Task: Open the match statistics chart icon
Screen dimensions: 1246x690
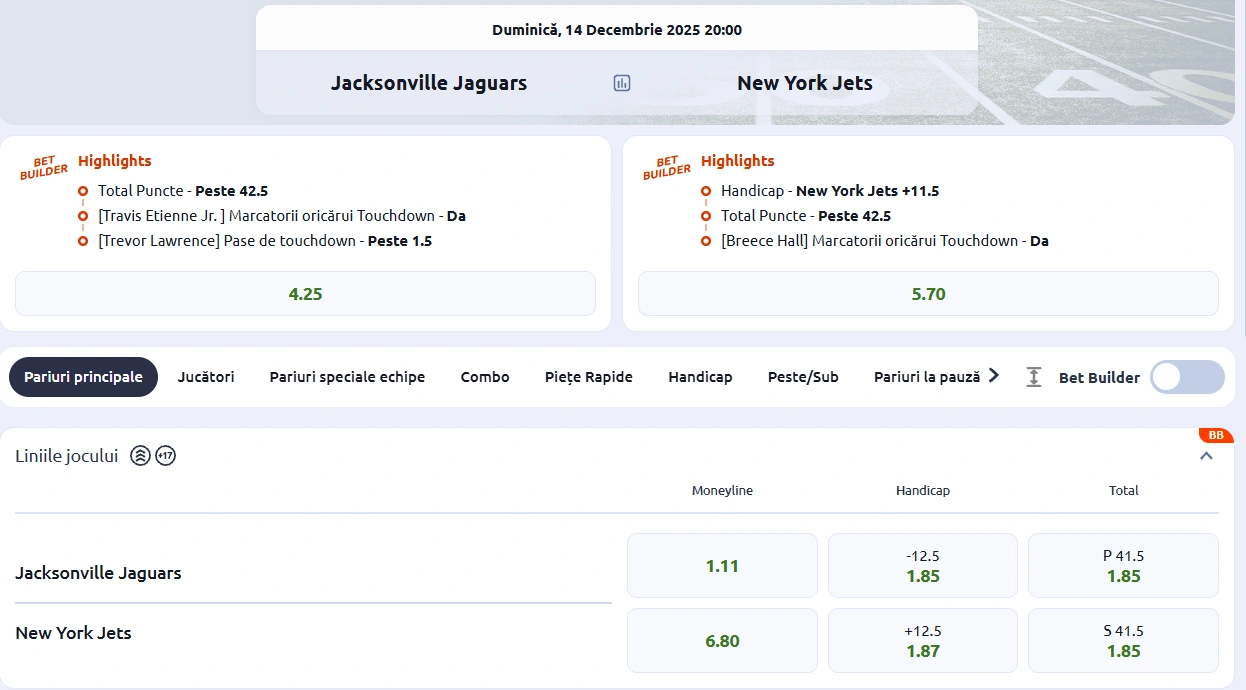Action: [621, 83]
